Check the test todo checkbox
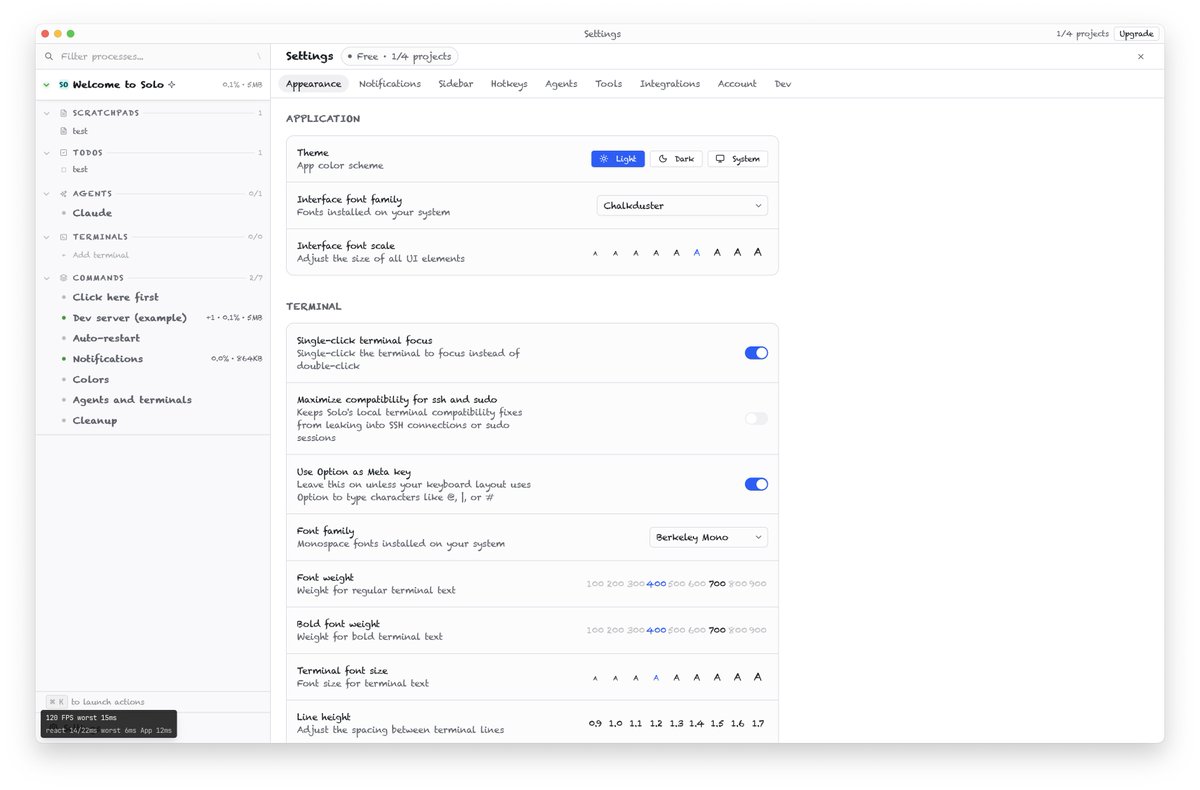Viewport: 1200px width, 790px height. point(64,169)
